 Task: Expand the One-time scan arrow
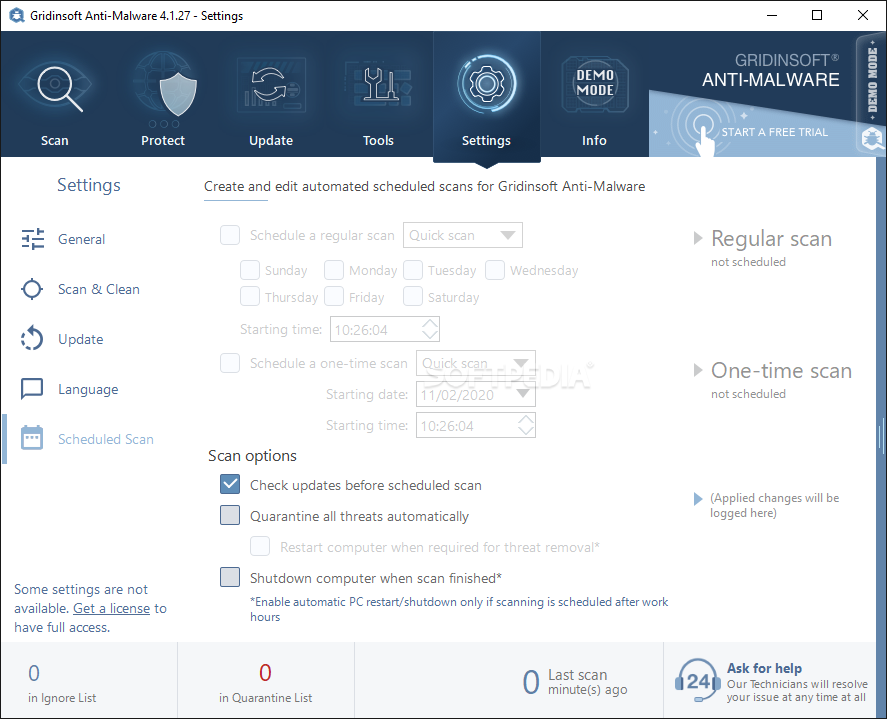[698, 370]
